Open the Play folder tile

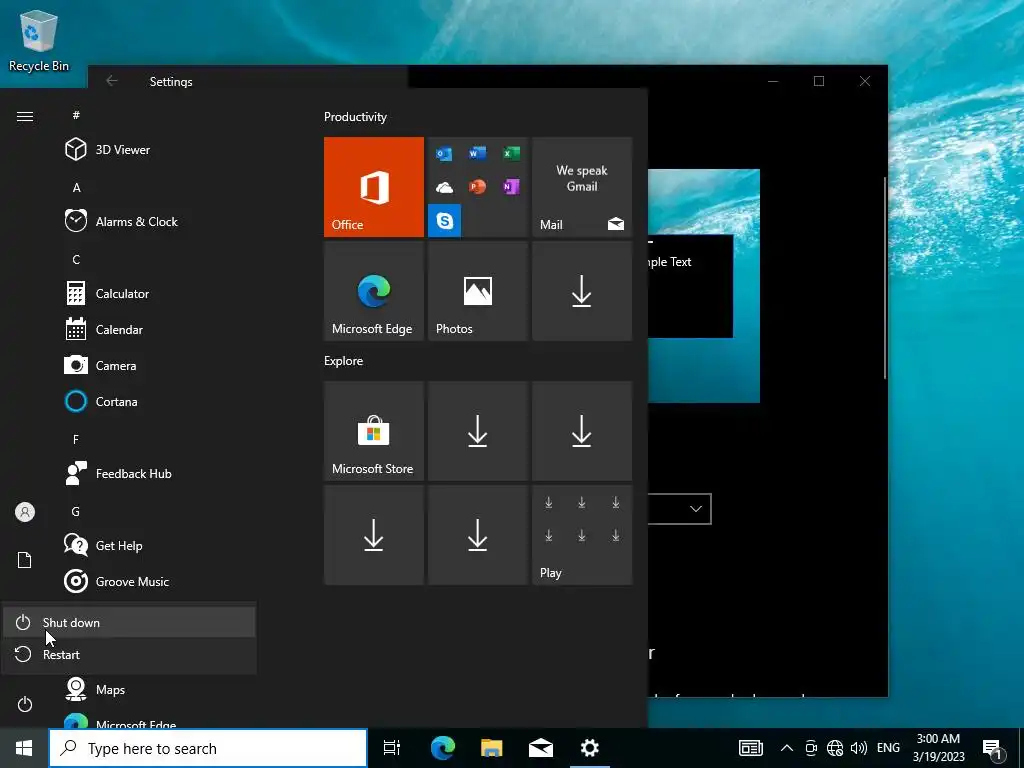tap(582, 535)
